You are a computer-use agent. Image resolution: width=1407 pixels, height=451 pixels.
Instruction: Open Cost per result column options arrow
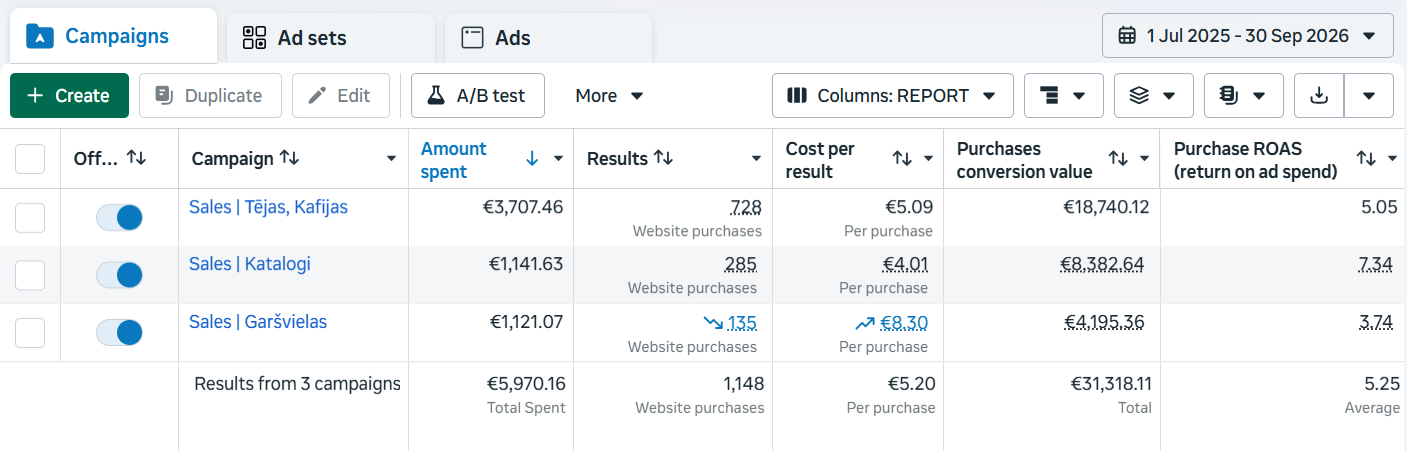(x=928, y=159)
